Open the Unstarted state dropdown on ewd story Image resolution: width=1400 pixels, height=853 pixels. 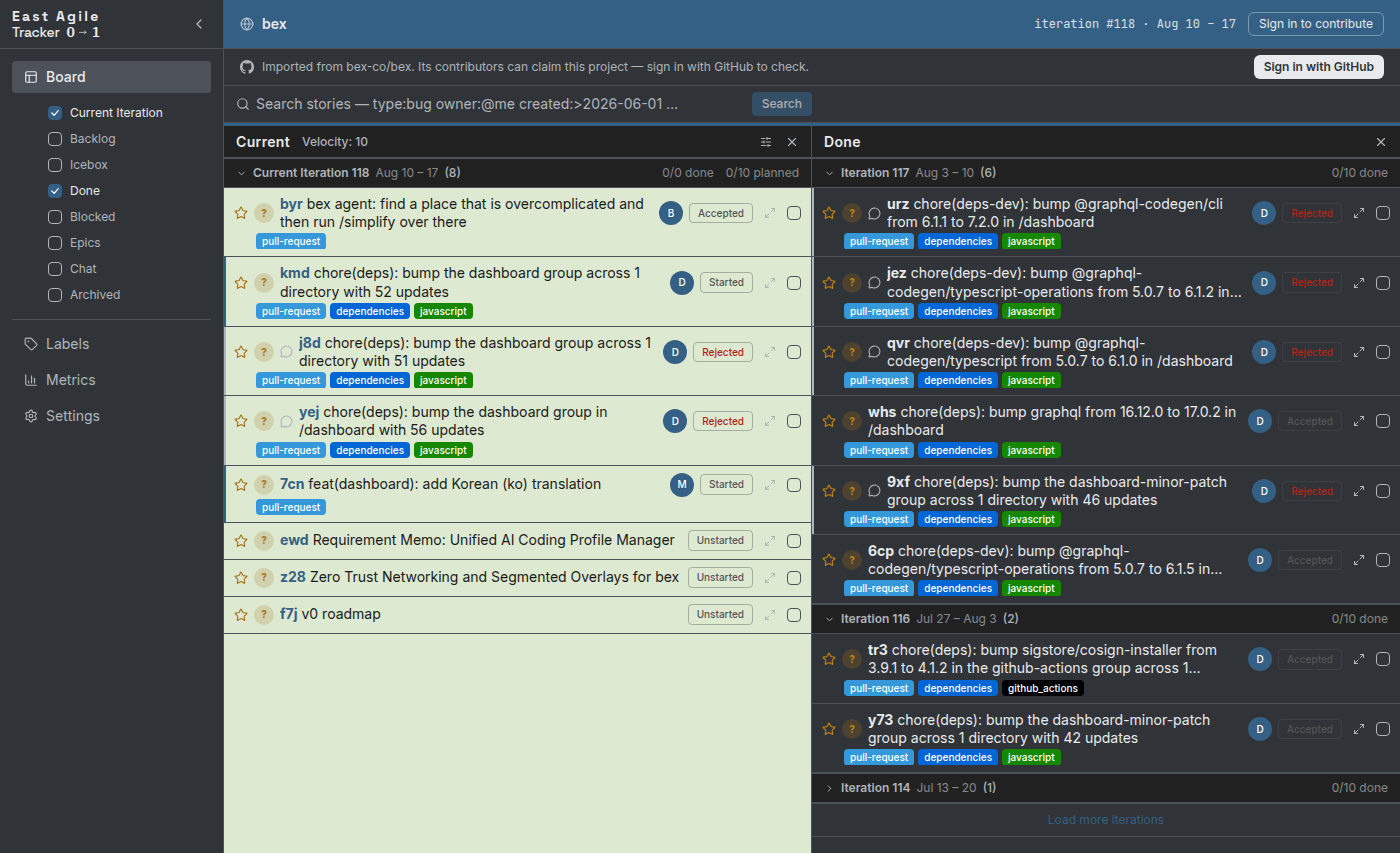(x=720, y=541)
